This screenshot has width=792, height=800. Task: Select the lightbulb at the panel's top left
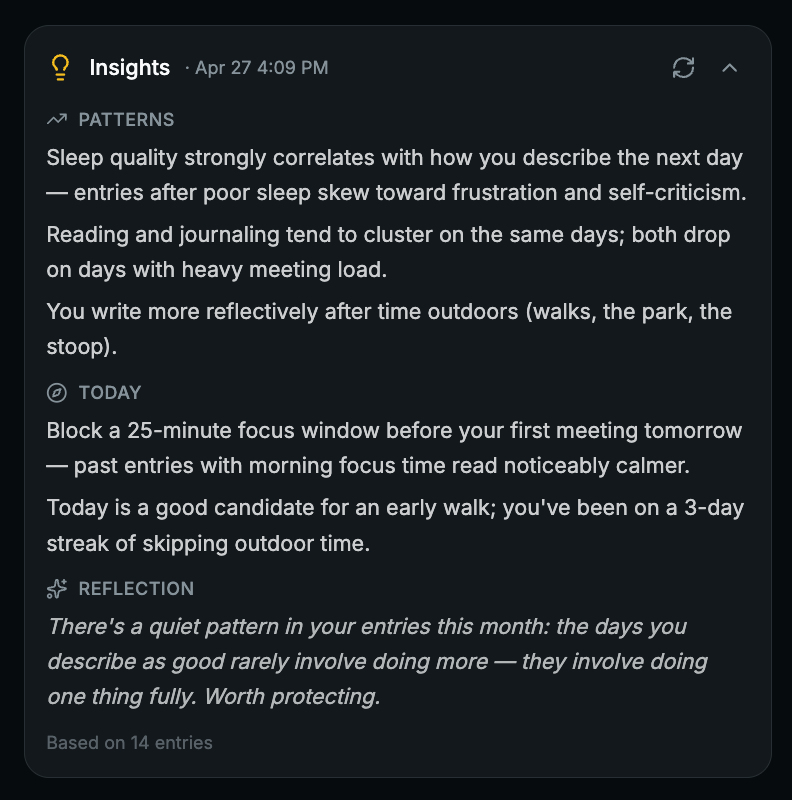coord(61,67)
